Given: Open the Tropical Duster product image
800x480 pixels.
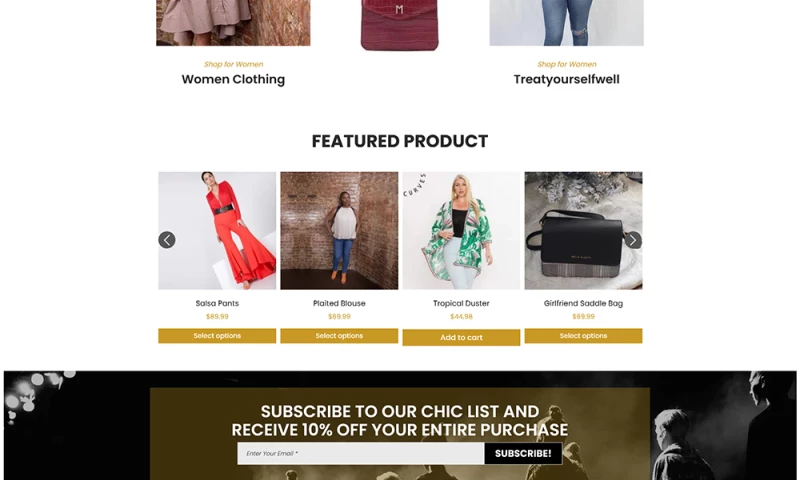Looking at the screenshot, I should pos(461,231).
